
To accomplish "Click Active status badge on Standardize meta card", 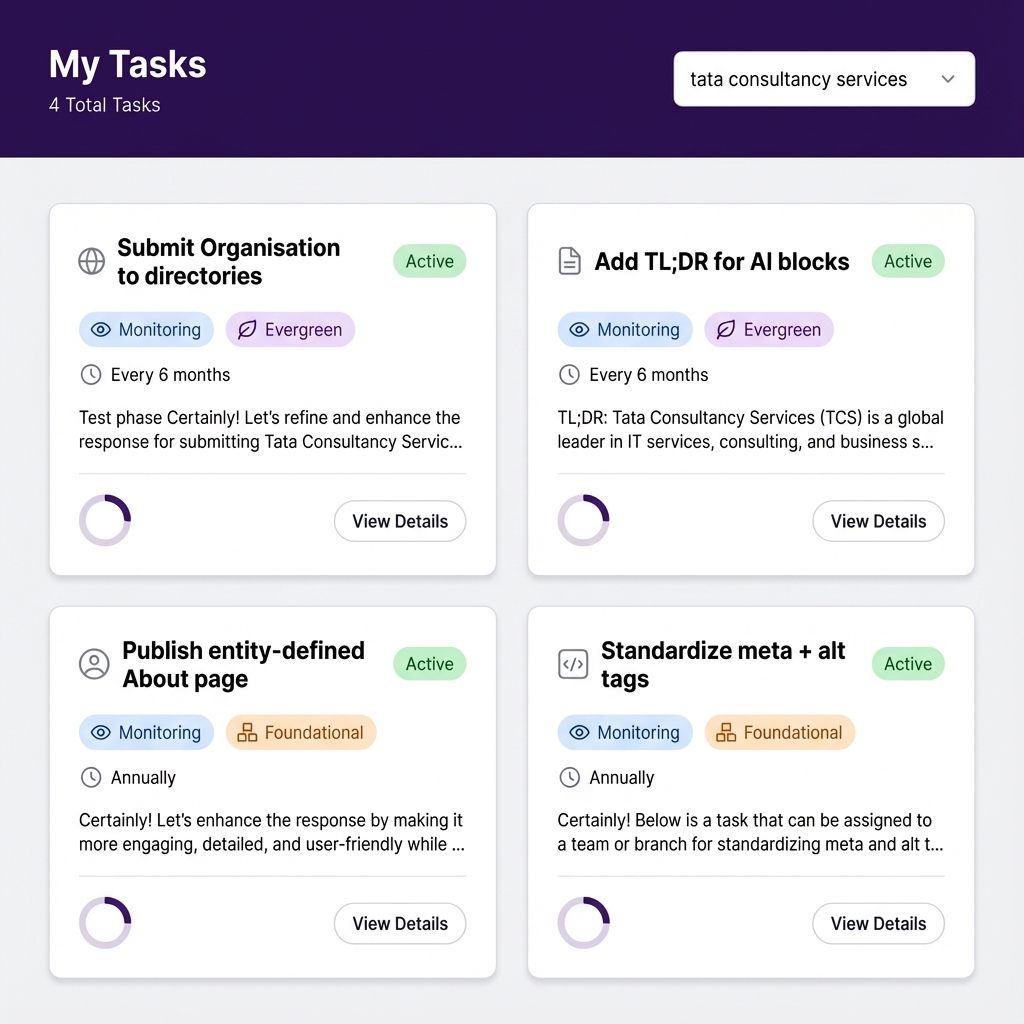I will point(907,664).
